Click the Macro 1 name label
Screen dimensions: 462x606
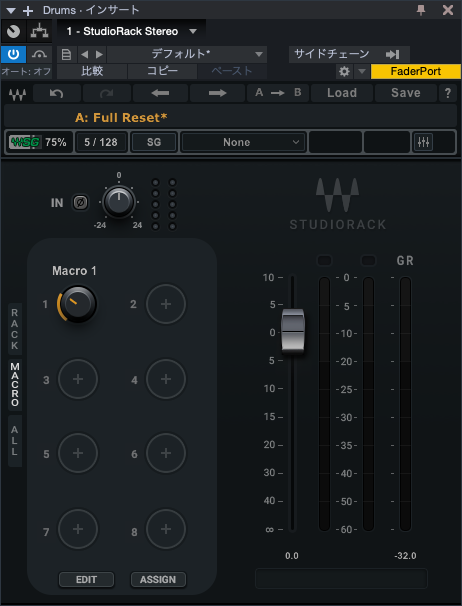click(x=74, y=271)
